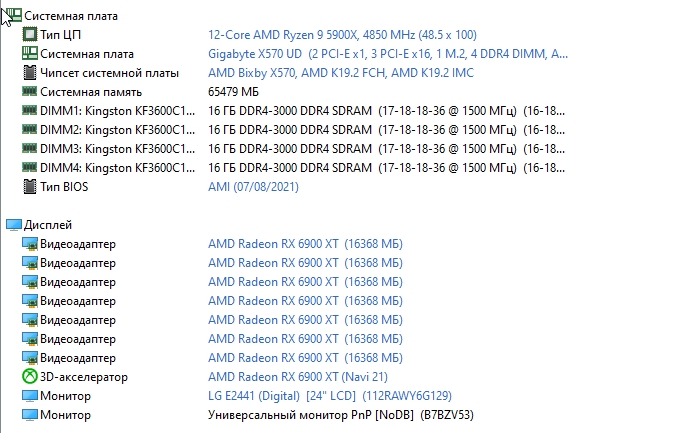
Task: Click the DIMM1 memory module icon
Action: (x=29, y=111)
